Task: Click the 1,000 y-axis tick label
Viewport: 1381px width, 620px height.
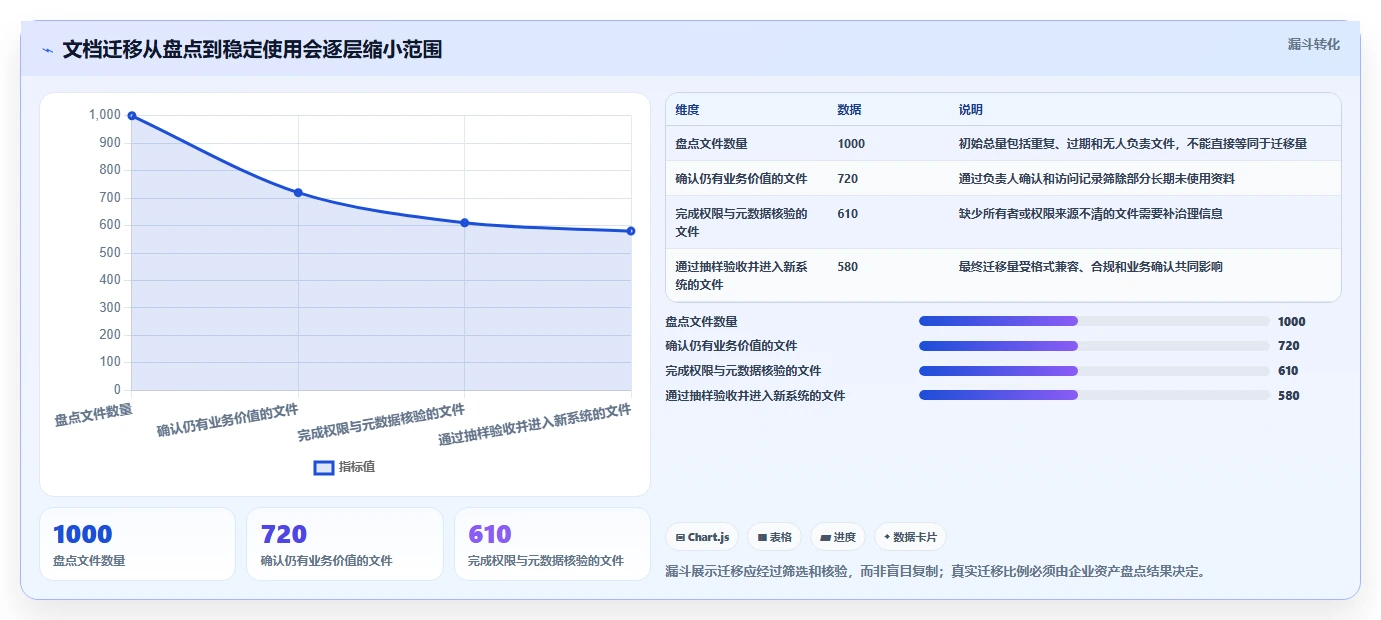Action: (105, 115)
